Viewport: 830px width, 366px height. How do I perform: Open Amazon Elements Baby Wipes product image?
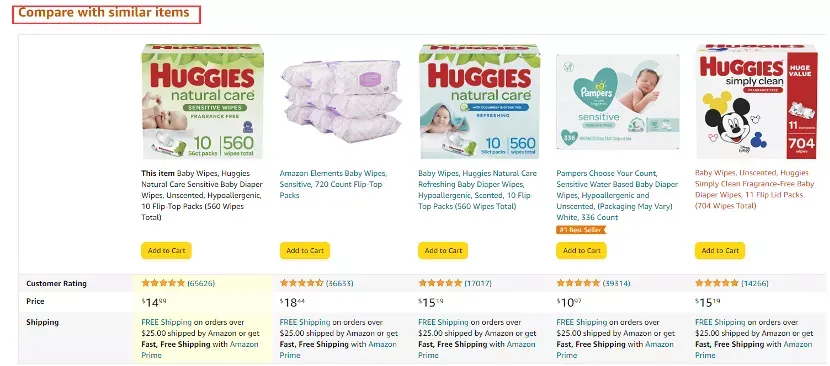click(340, 102)
